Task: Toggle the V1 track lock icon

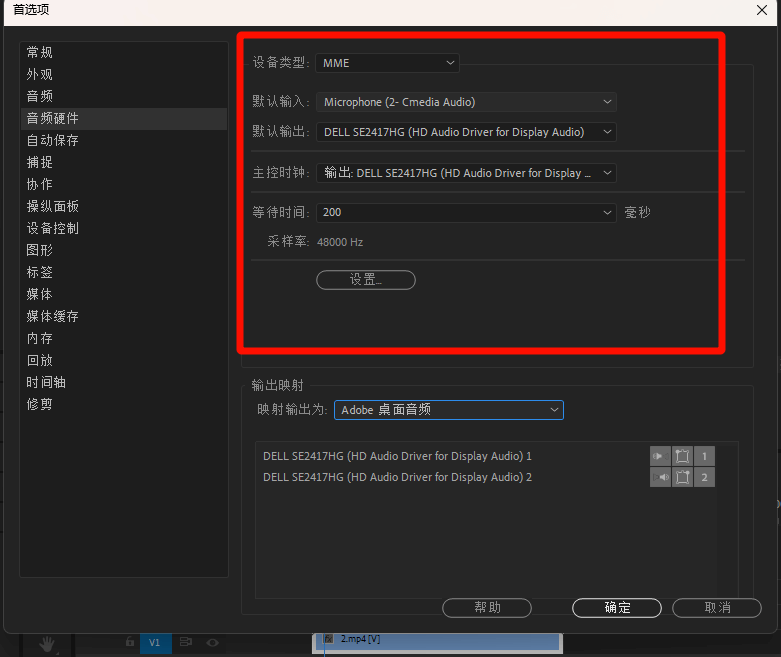Action: 130,643
